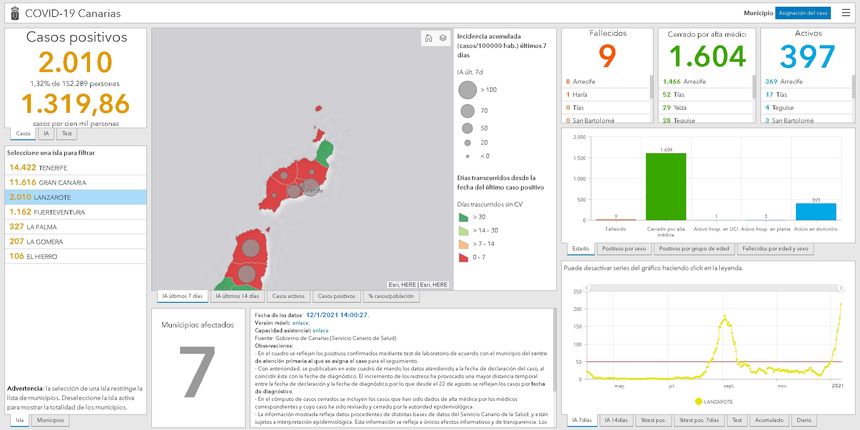Image resolution: width=860 pixels, height=430 pixels.
Task: Click the green 'Cerrado por alta médica' bar
Action: (665, 186)
